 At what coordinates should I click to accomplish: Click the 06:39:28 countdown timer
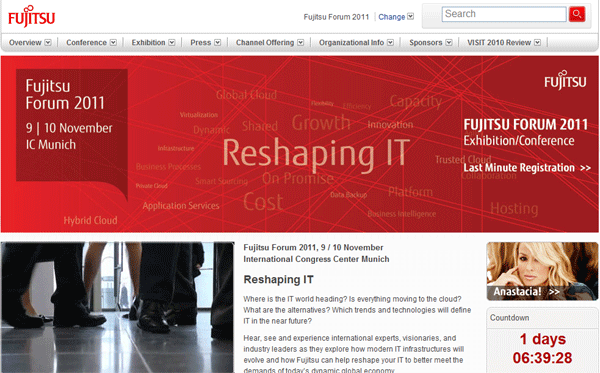coord(543,358)
